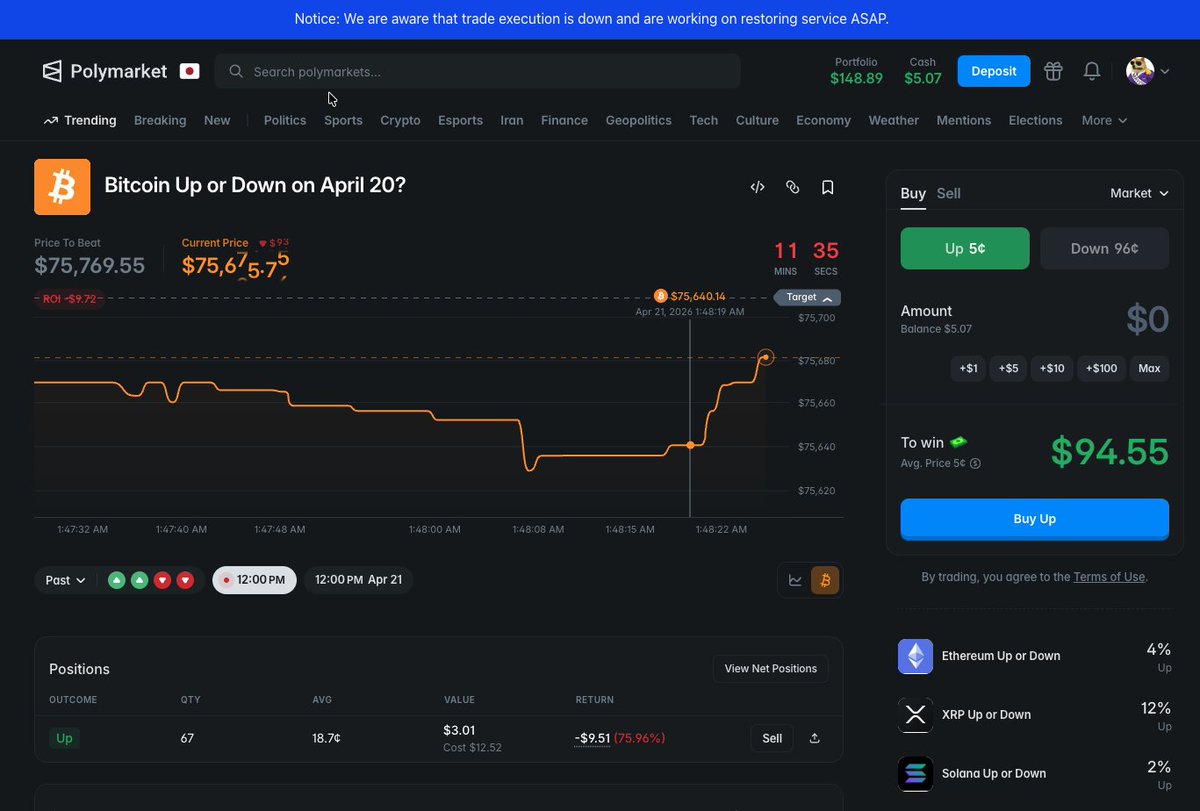The width and height of the screenshot is (1200, 811).
Task: Select the Up 5¢ outcome
Action: [965, 248]
